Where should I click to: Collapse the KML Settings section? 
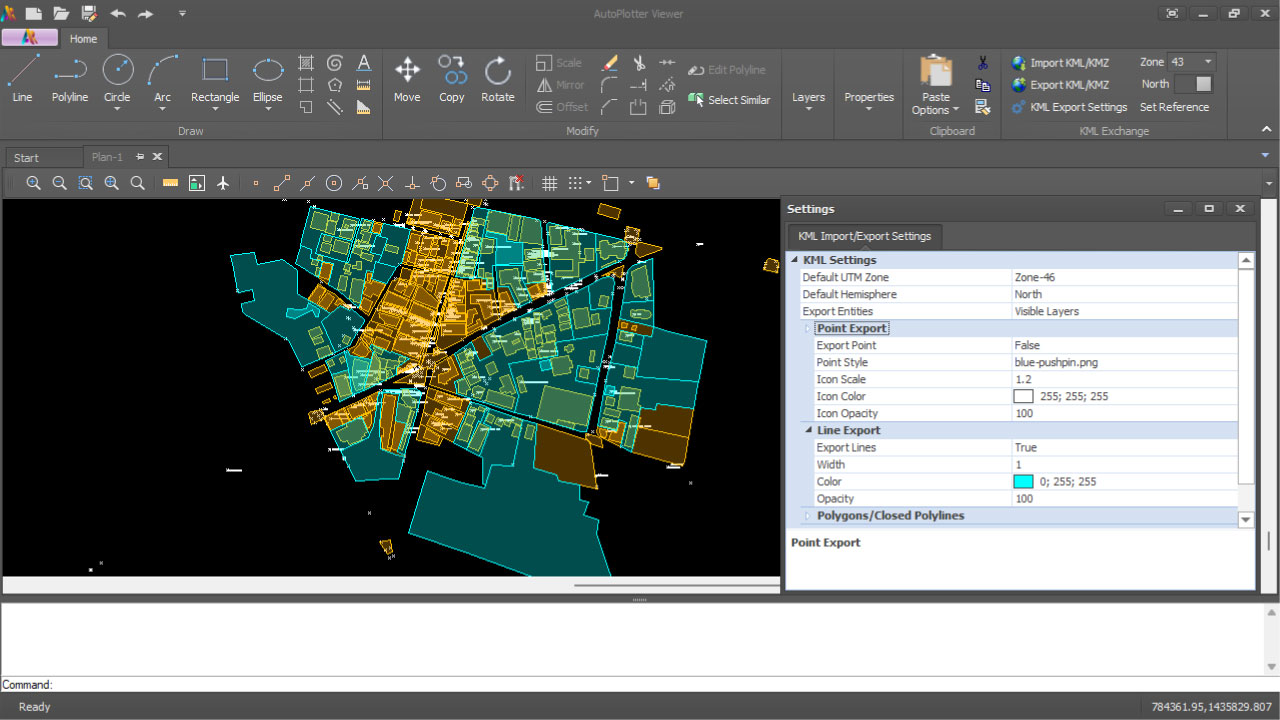[x=795, y=260]
